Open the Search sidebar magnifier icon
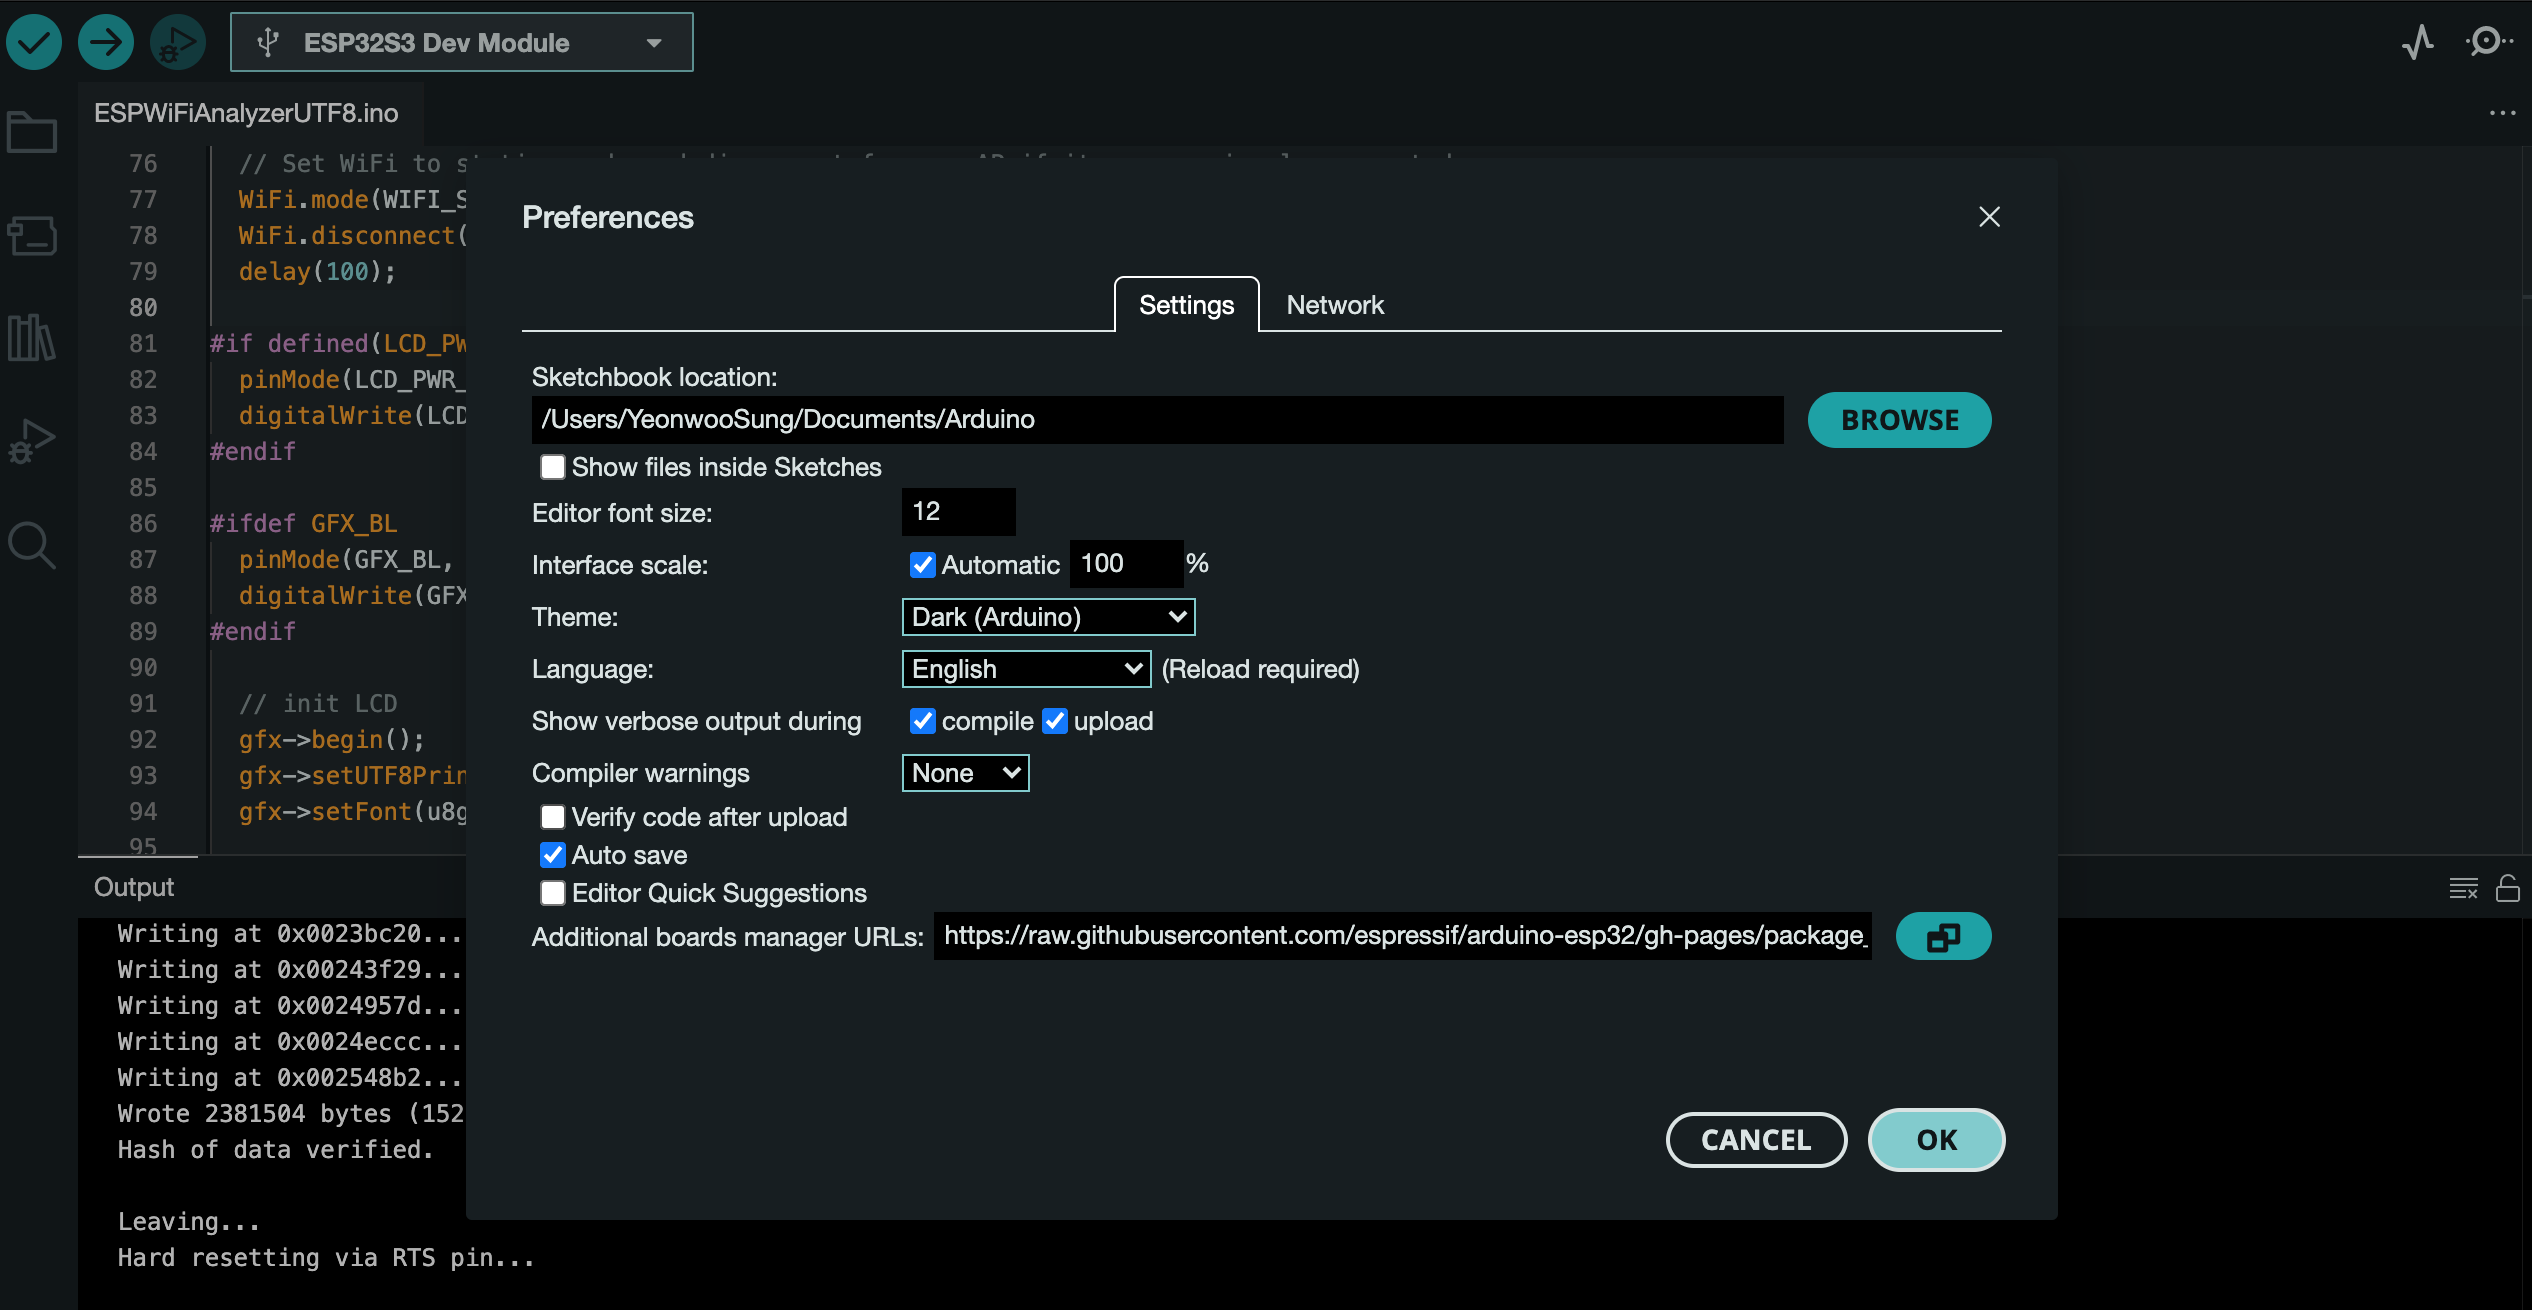The height and width of the screenshot is (1310, 2532). tap(32, 546)
